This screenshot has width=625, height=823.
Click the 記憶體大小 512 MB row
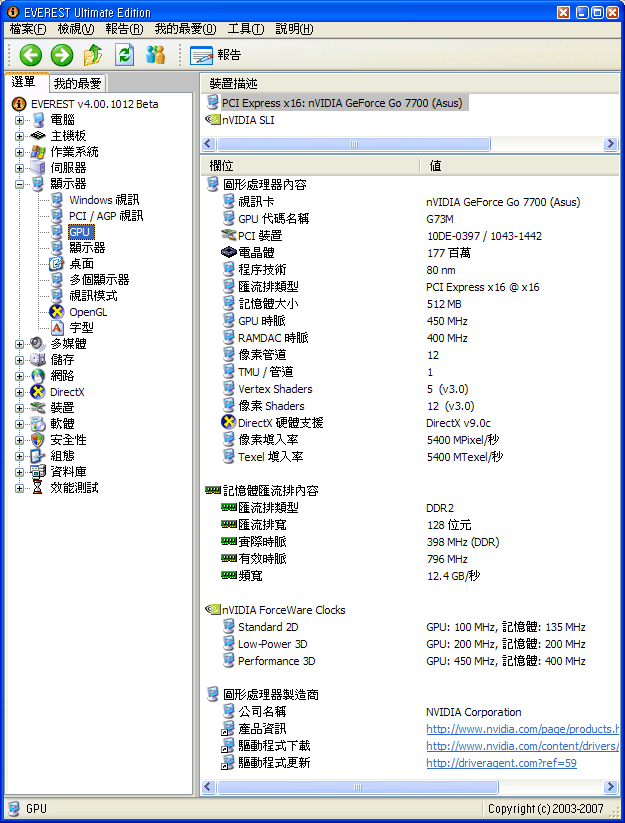point(409,304)
